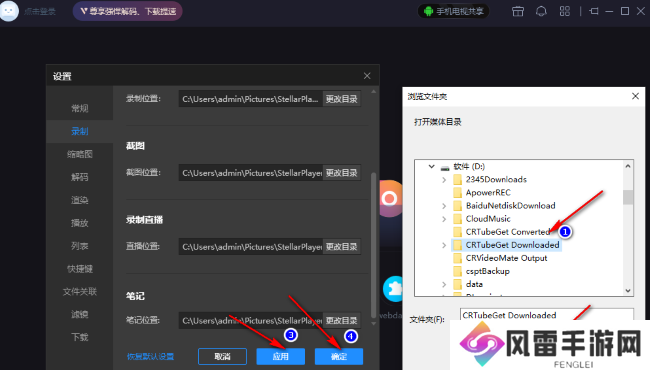Viewport: 650px width, 370px height.
Task: Click the Settings scrollbar up arrow
Action: (374, 92)
